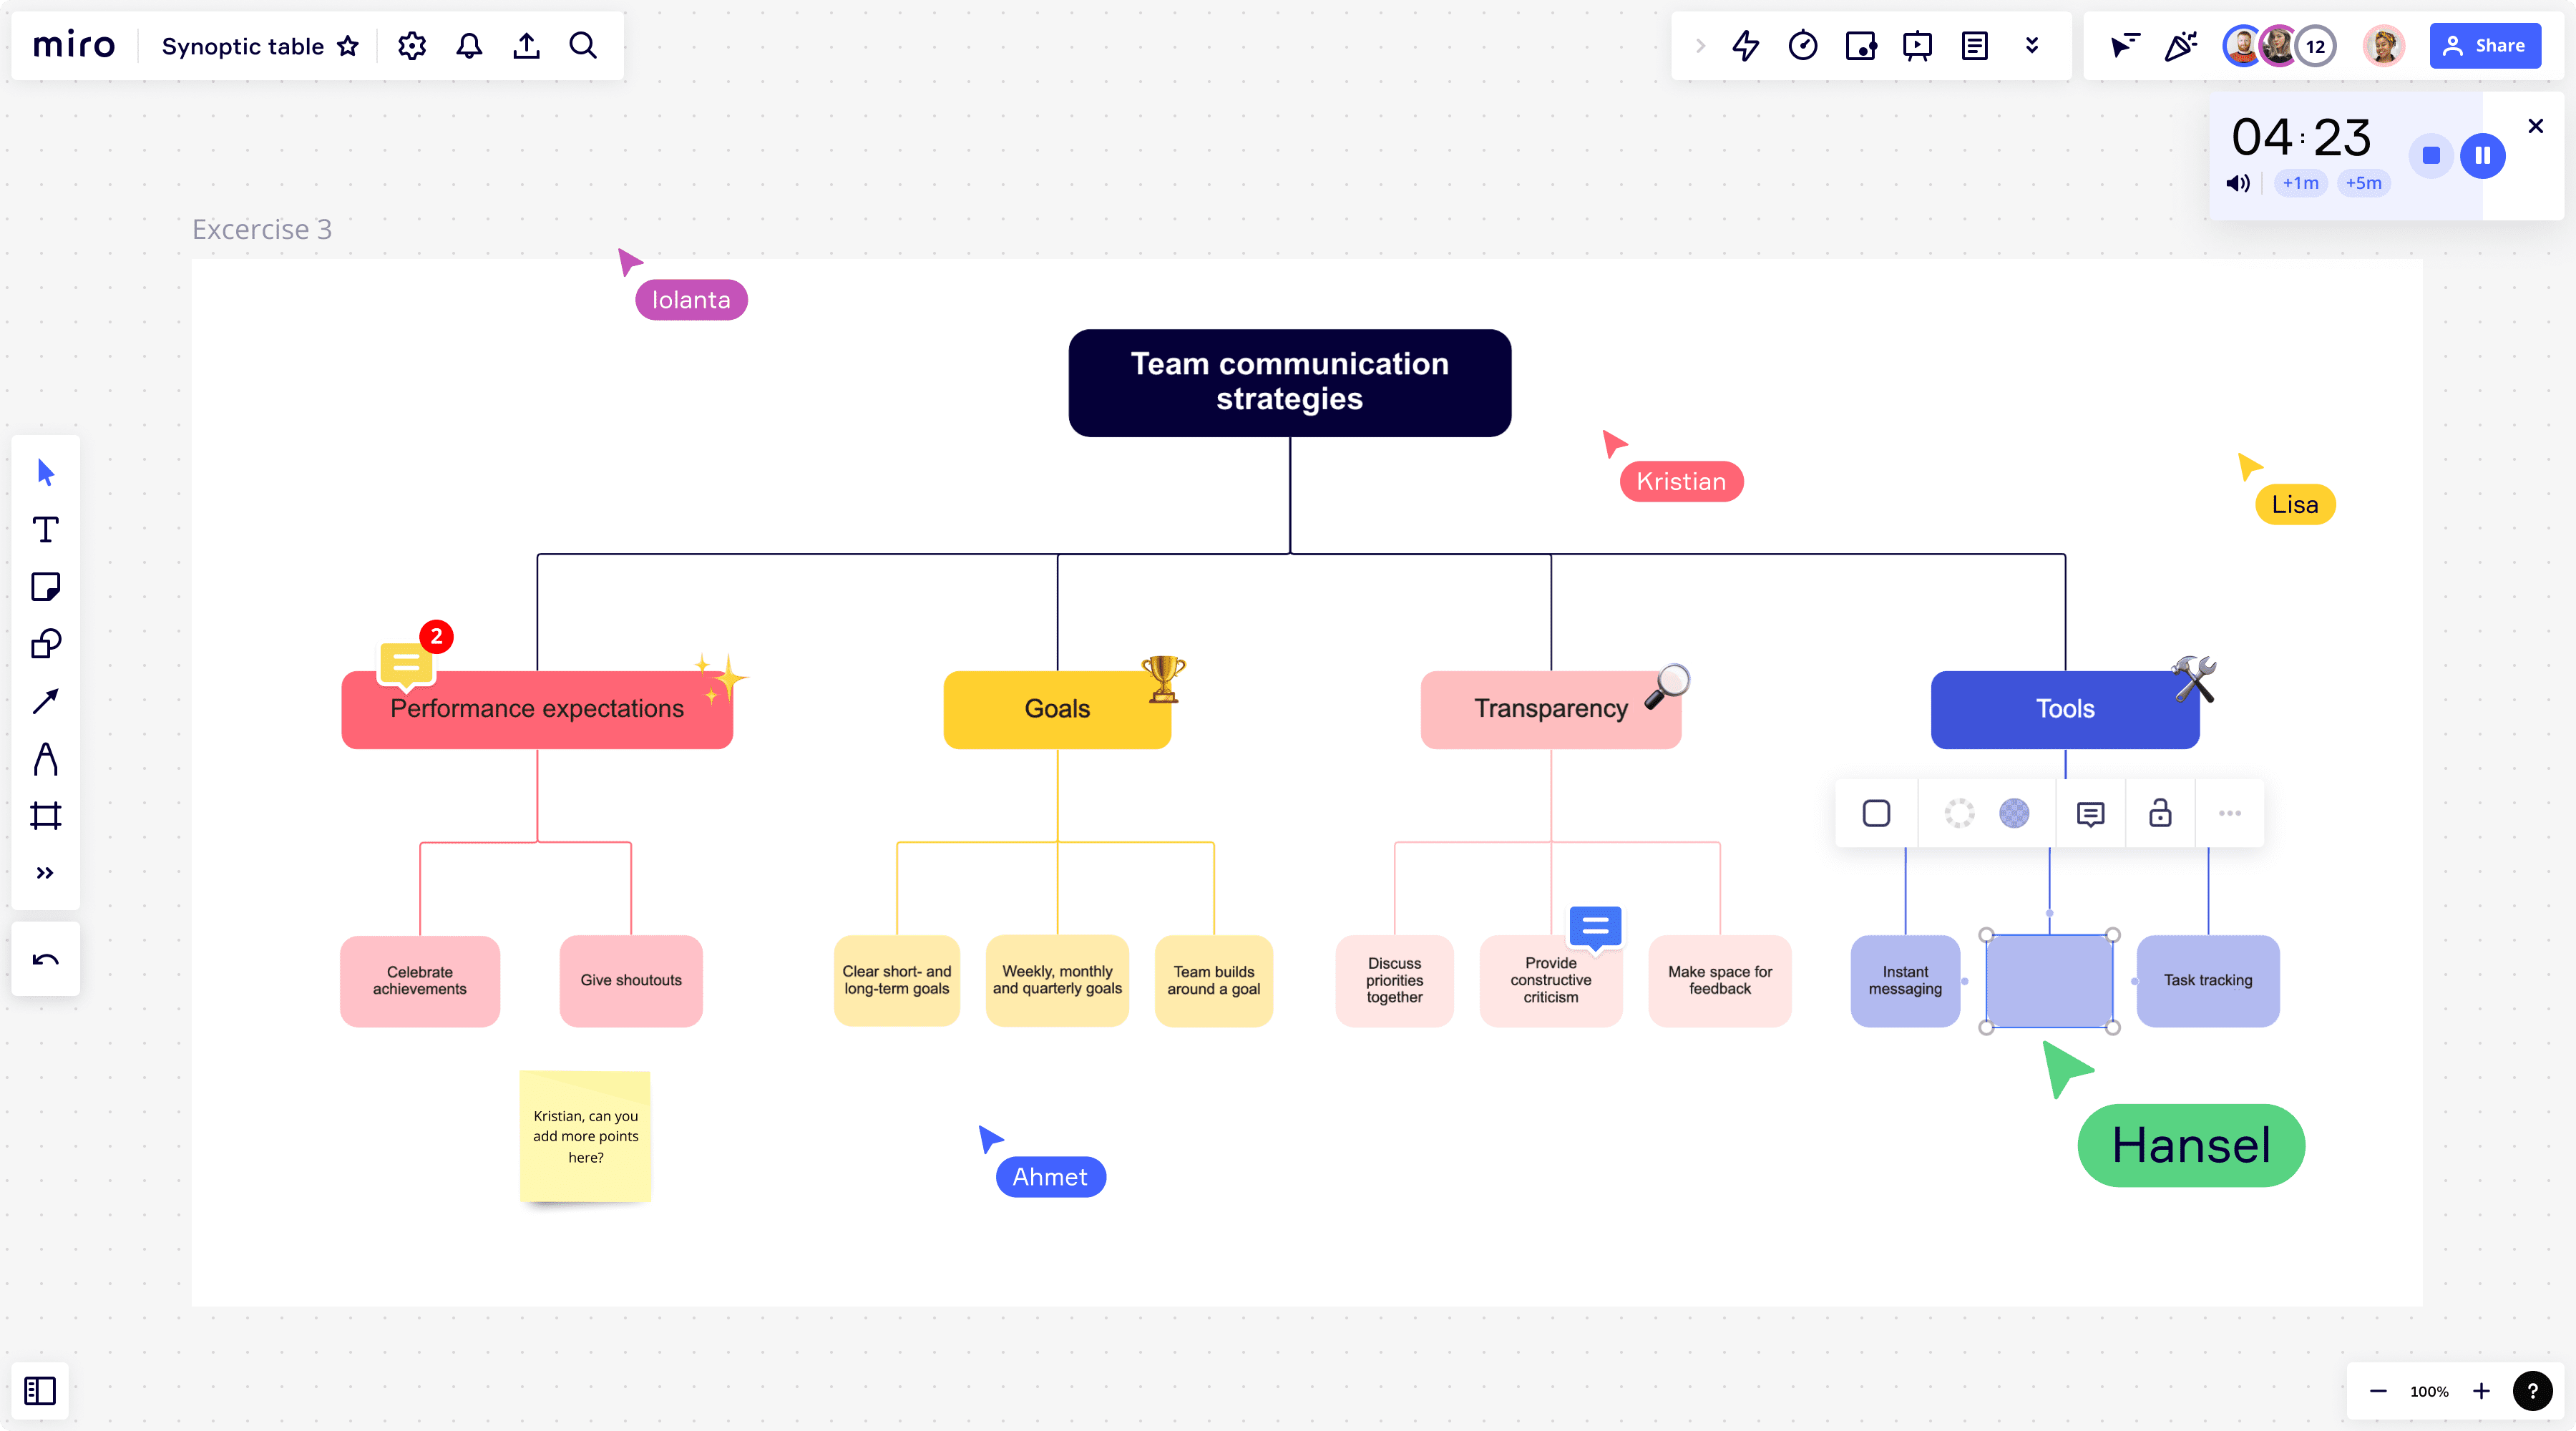Click the notifications bell icon
The width and height of the screenshot is (2576, 1431).
tap(469, 46)
